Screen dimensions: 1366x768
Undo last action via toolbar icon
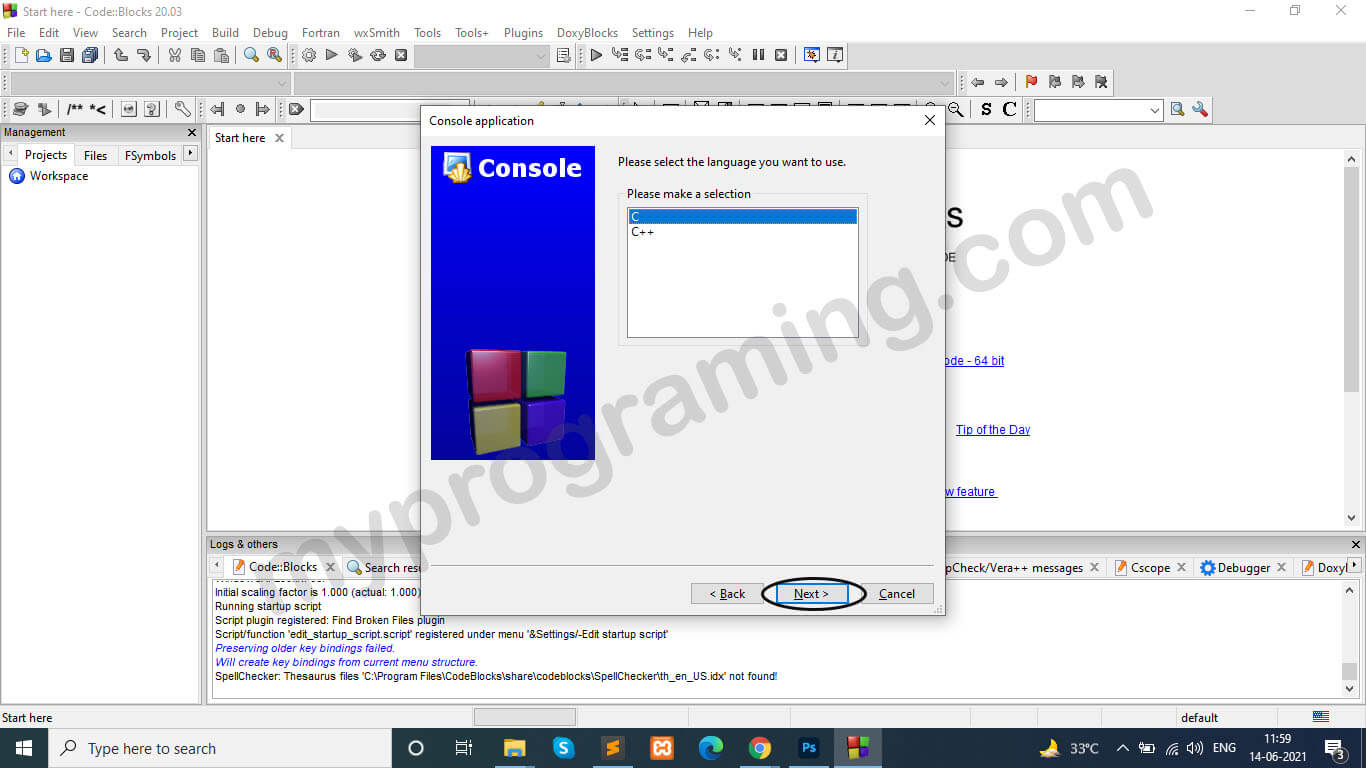click(x=120, y=55)
